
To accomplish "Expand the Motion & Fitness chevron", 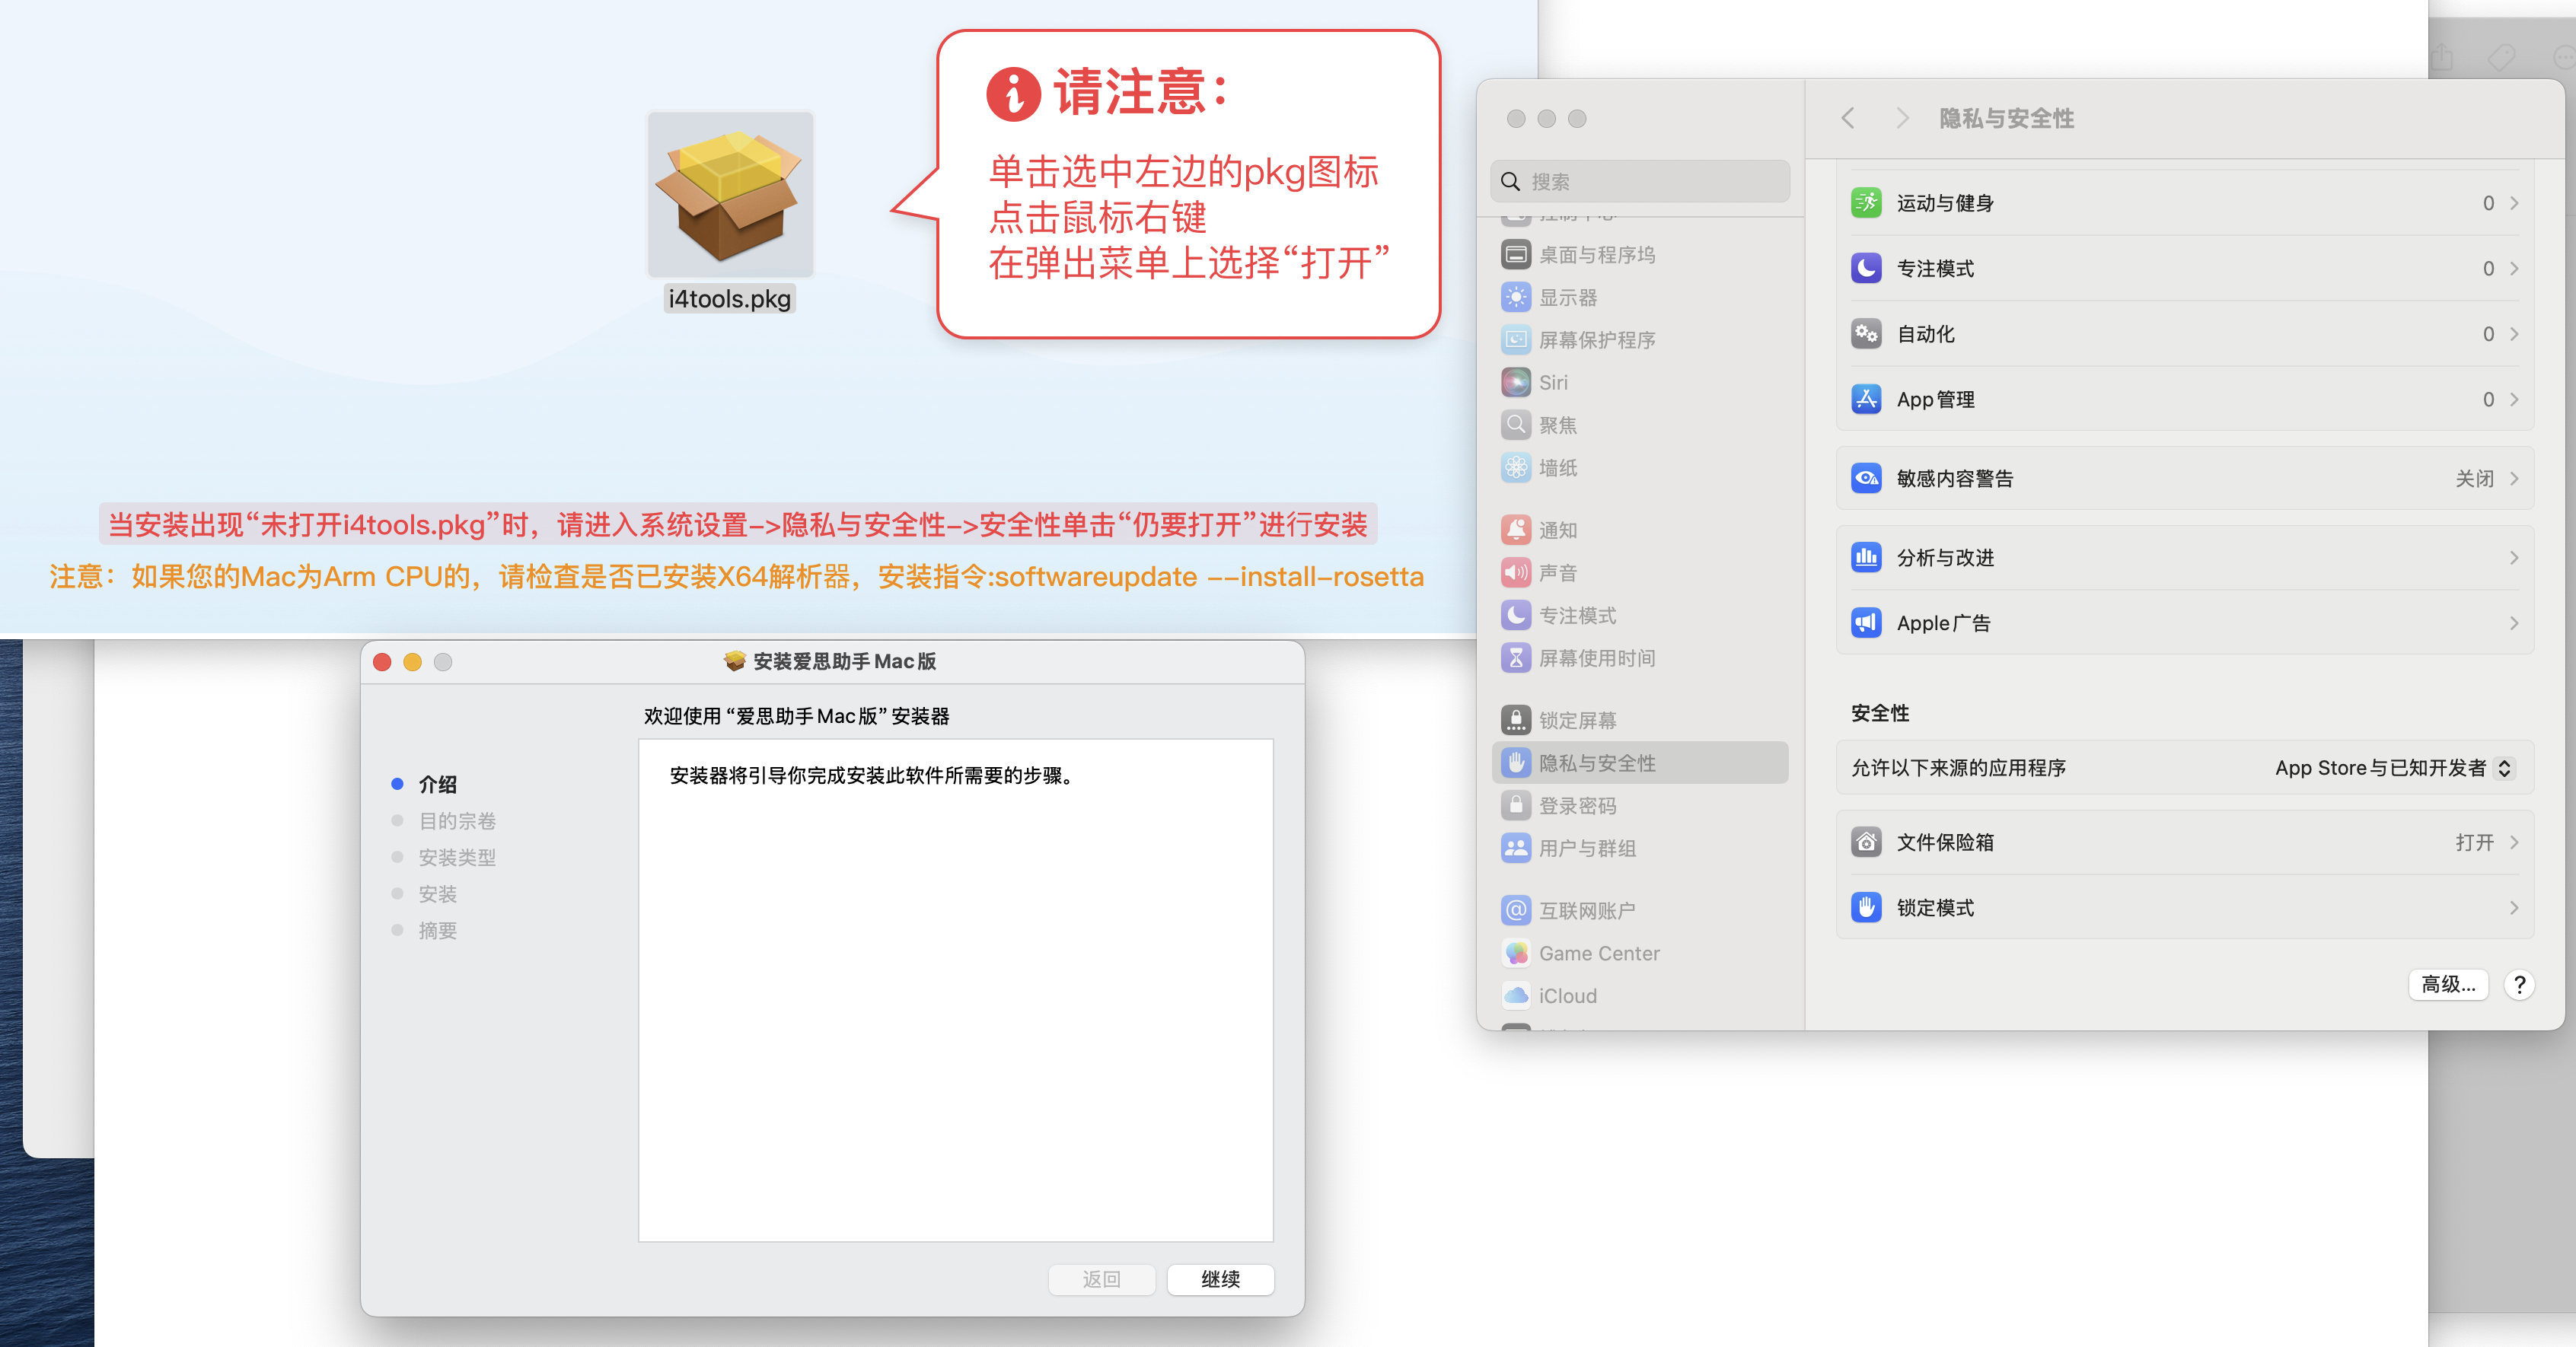I will 2514,203.
